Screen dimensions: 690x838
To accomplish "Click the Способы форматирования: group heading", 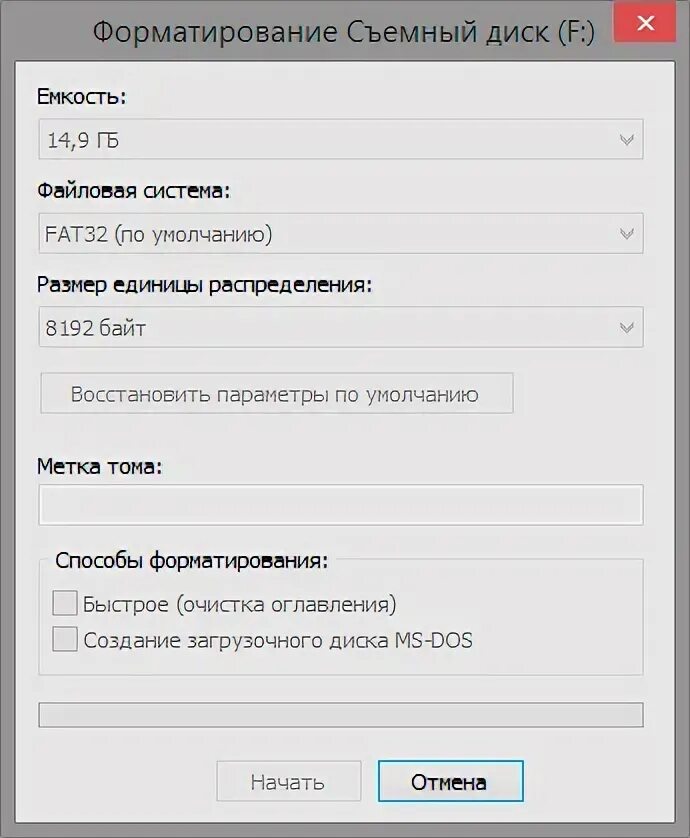I will coord(191,561).
